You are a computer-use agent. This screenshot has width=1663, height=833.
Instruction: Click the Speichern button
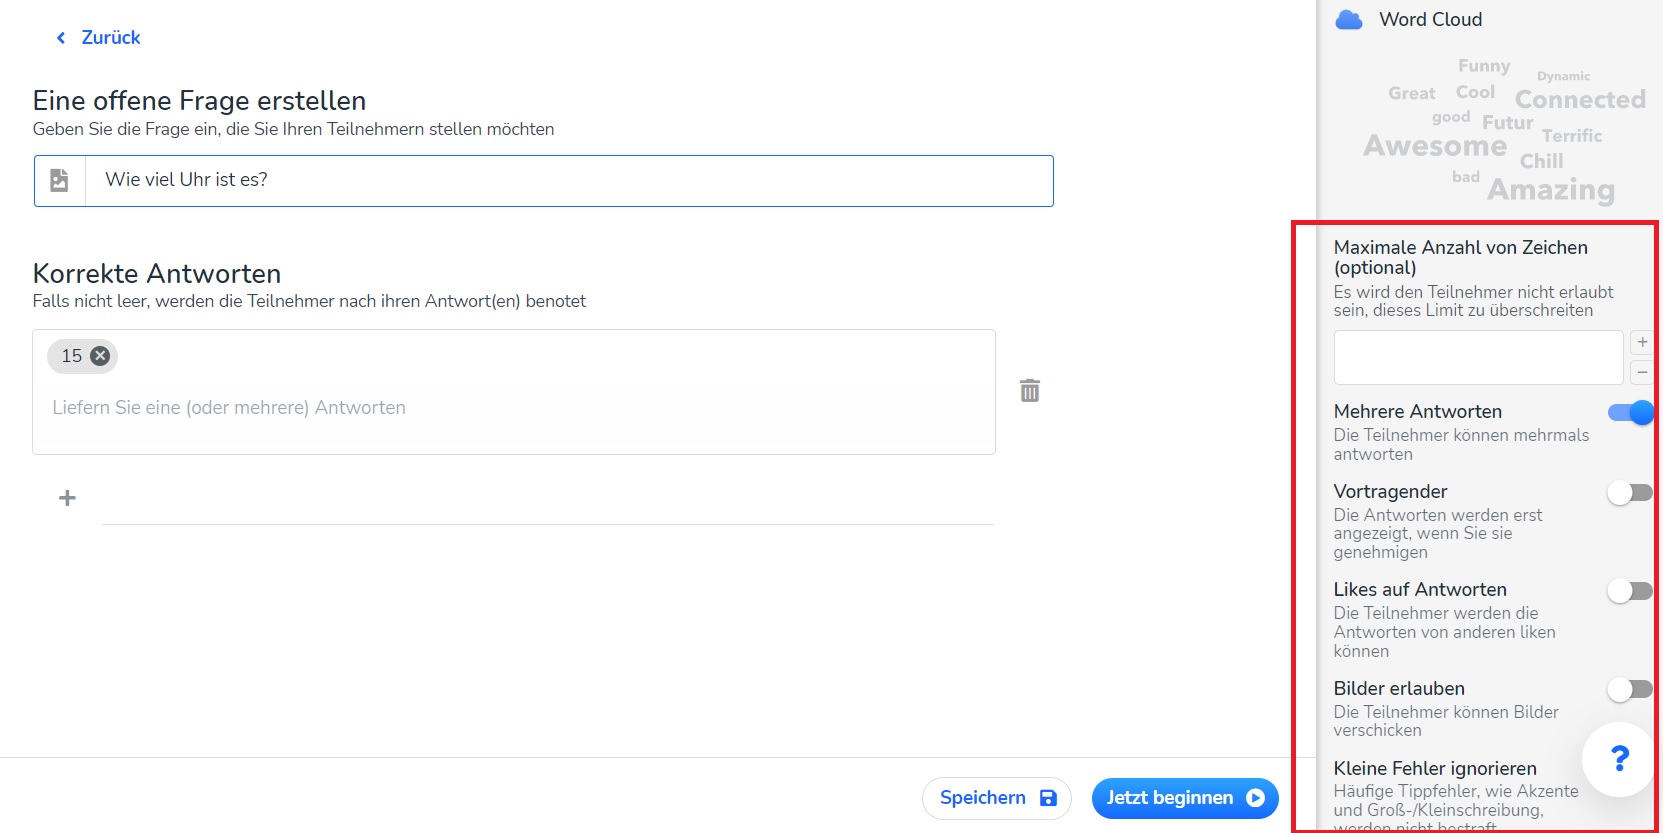point(996,798)
